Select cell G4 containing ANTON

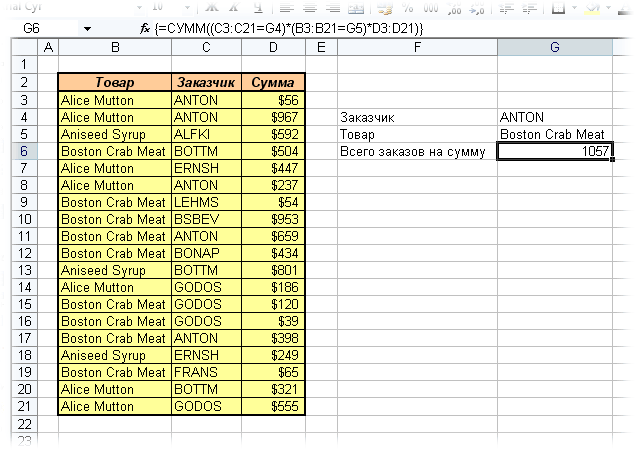point(555,117)
